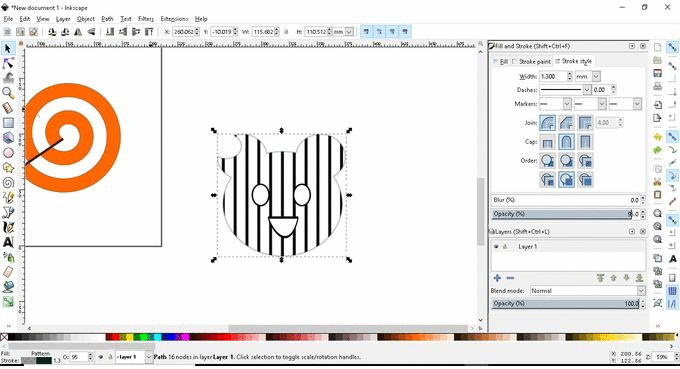The width and height of the screenshot is (680, 369).
Task: Select the Calligraphy tool
Action: 8,227
